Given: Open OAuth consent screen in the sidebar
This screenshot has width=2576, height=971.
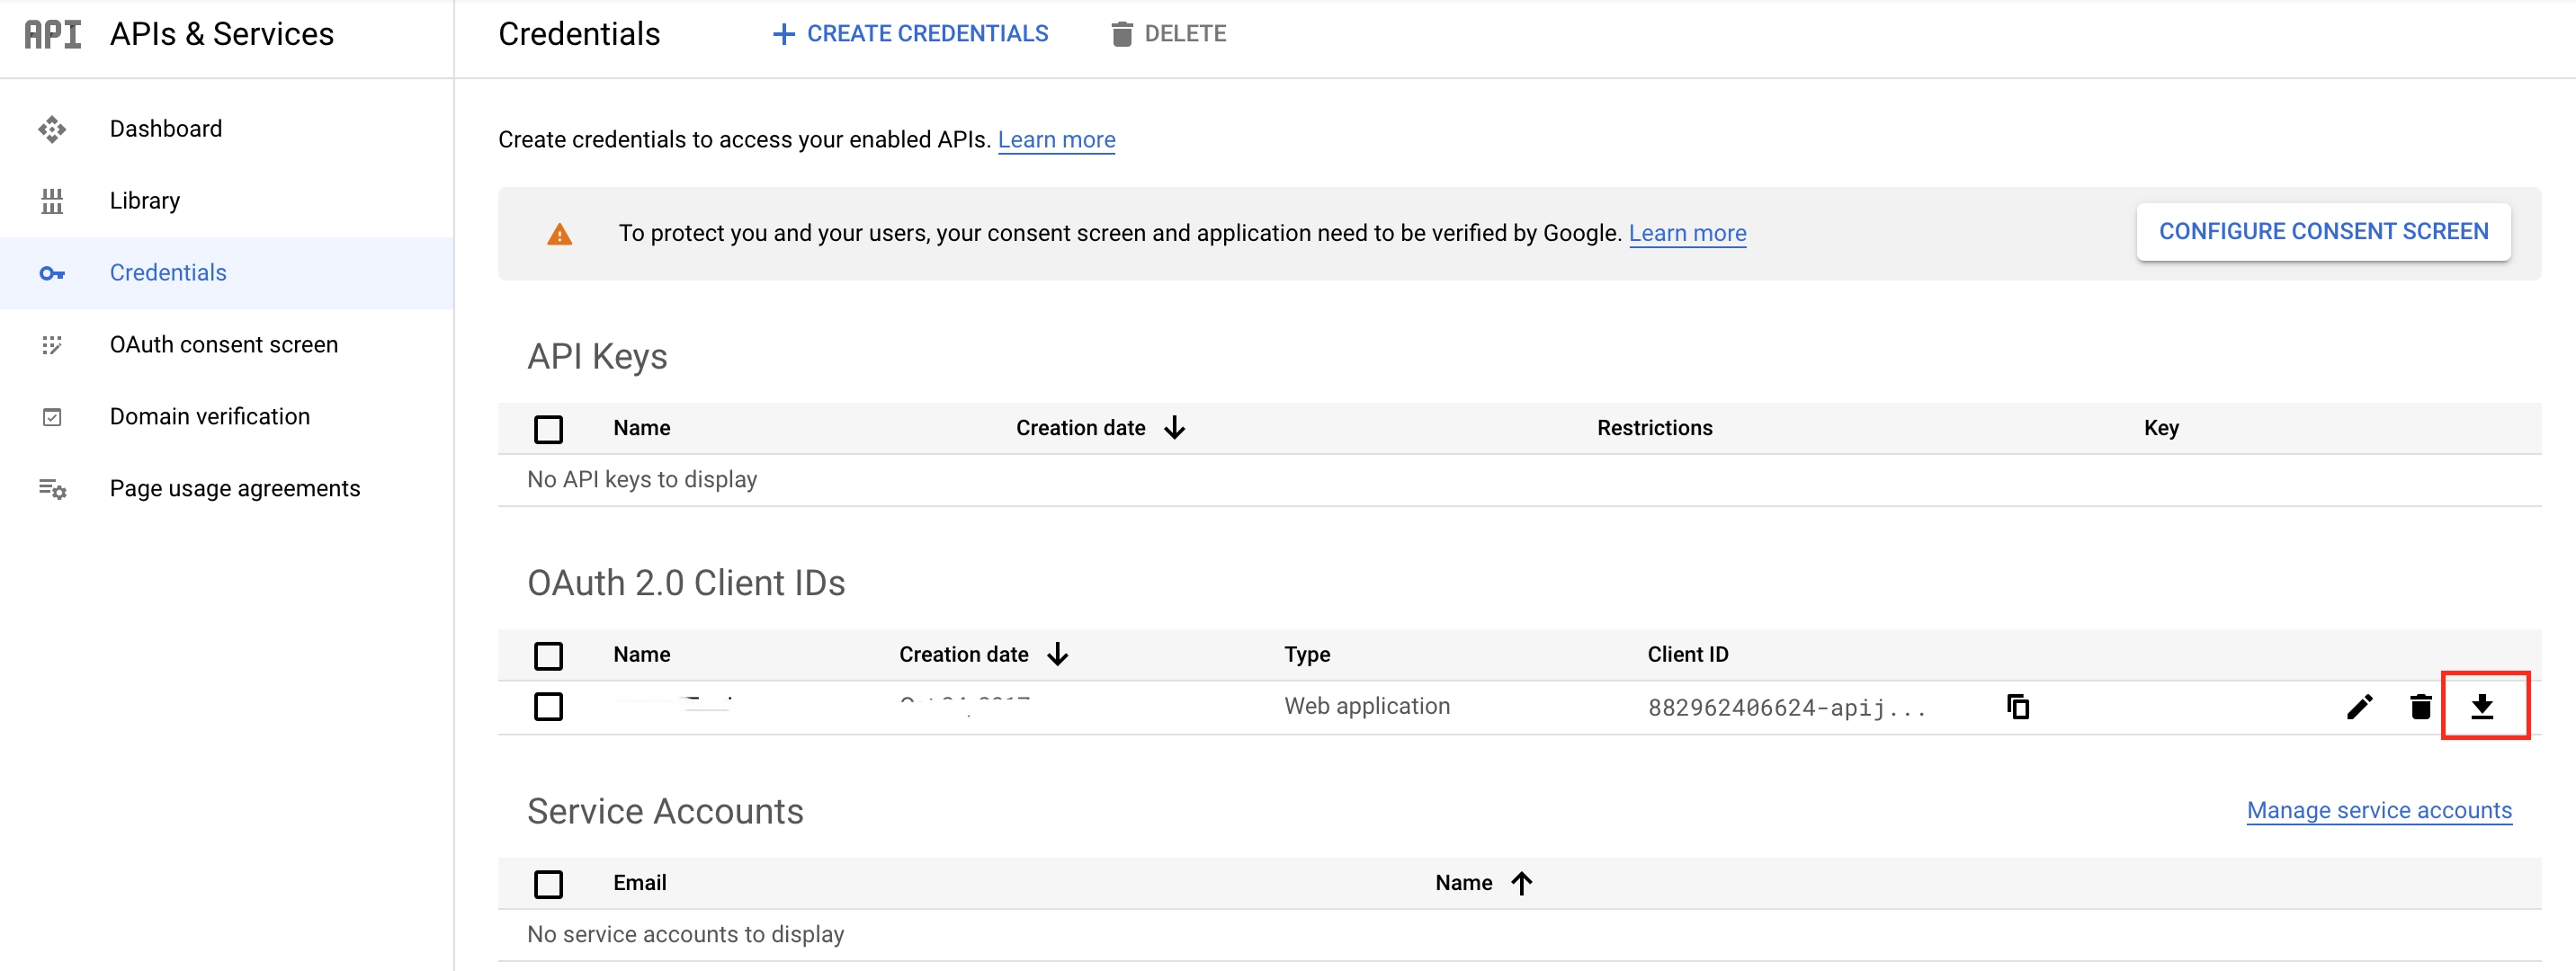Looking at the screenshot, I should [x=223, y=345].
